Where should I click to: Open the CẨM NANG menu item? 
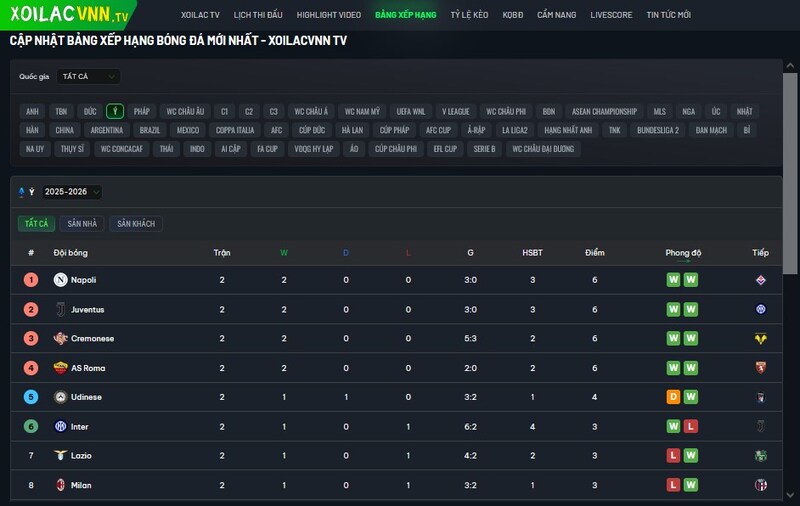pos(557,15)
